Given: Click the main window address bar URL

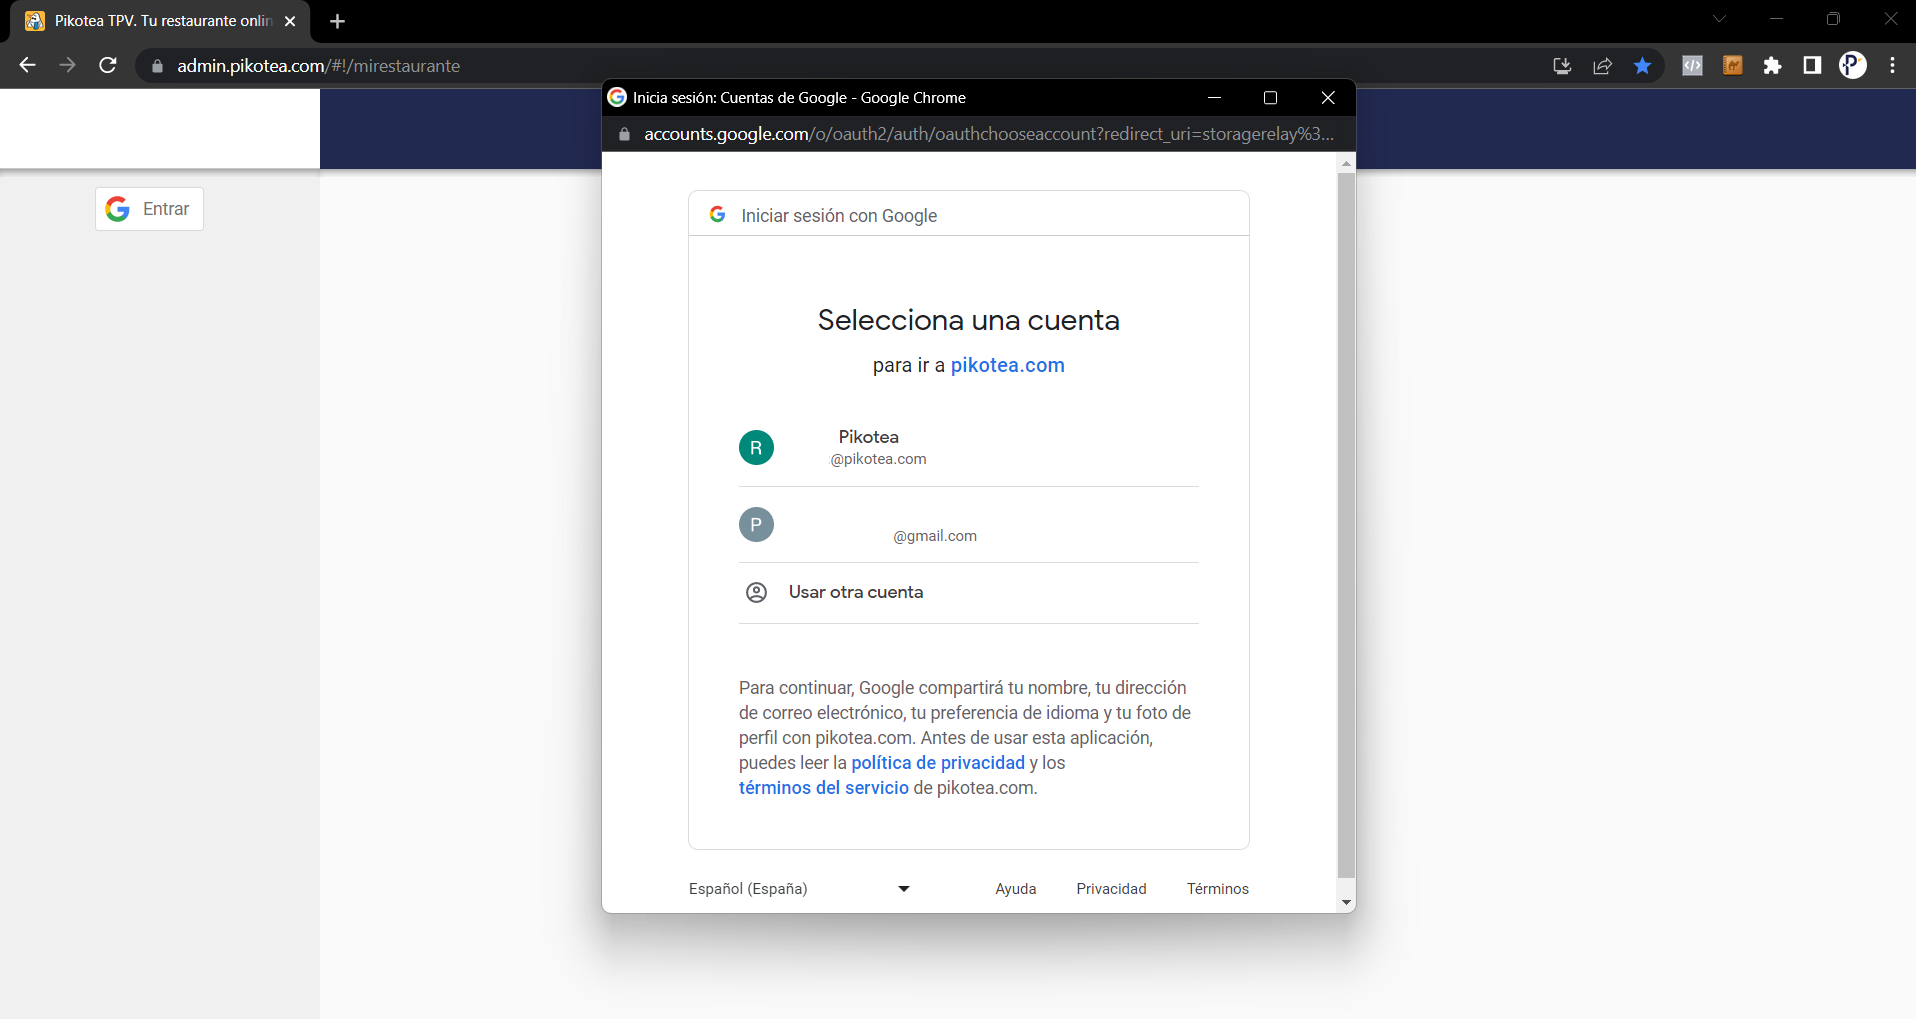Looking at the screenshot, I should (x=318, y=66).
